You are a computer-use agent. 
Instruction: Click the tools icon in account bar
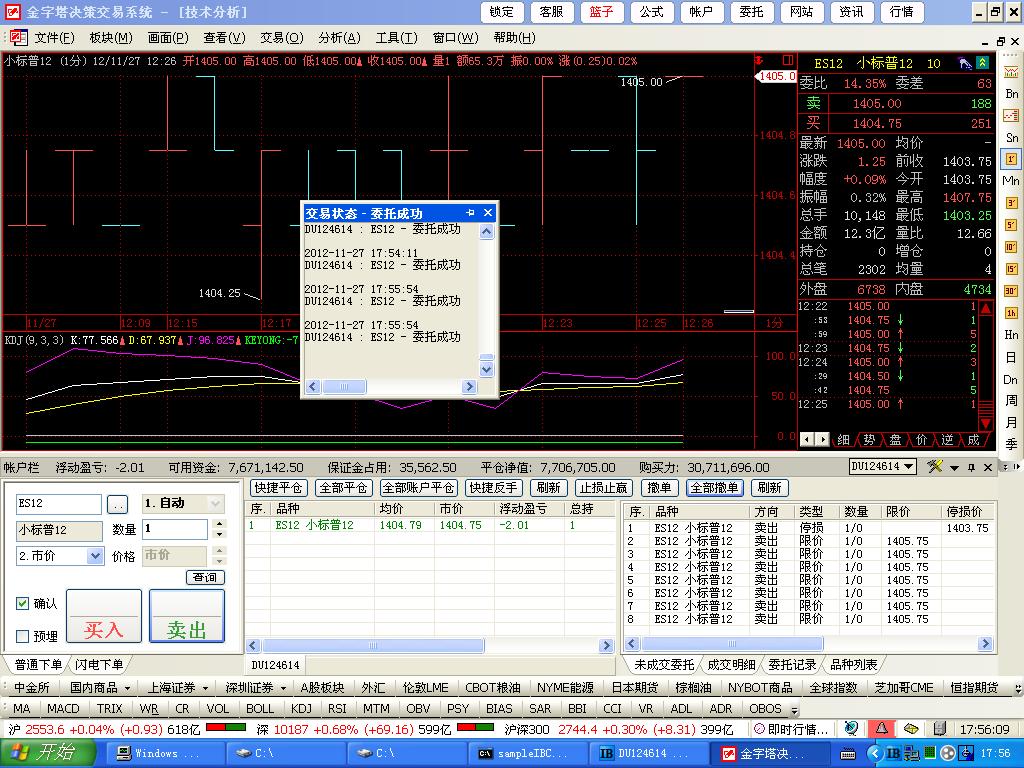[x=935, y=467]
